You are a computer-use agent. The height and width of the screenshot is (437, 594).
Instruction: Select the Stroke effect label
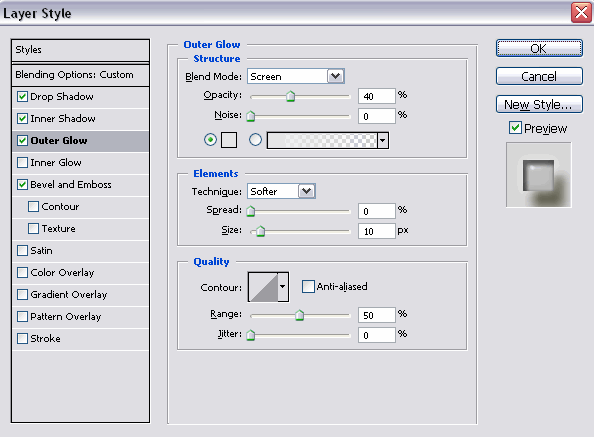45,338
